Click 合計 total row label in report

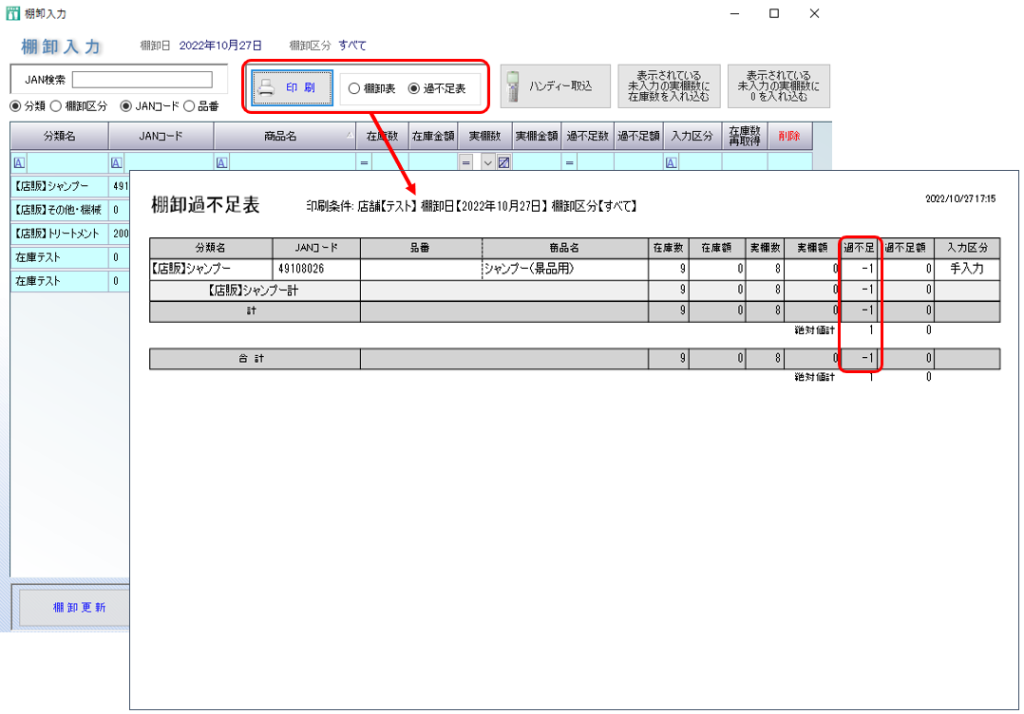coord(251,359)
